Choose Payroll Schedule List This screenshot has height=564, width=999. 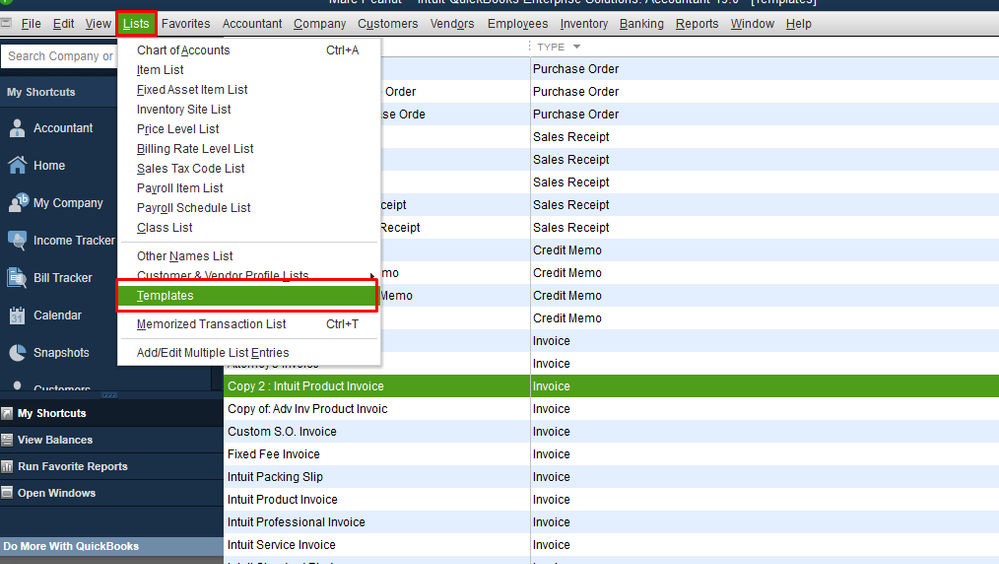tap(249, 208)
